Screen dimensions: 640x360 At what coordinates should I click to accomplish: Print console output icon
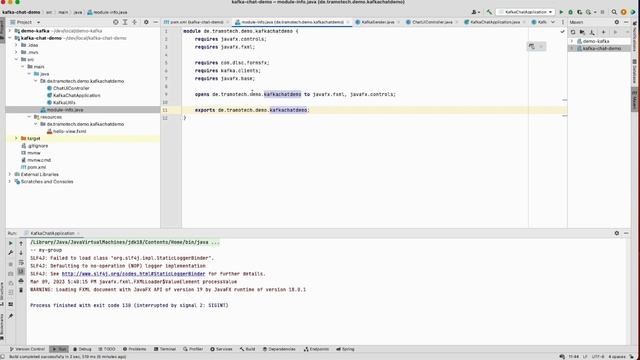point(21,281)
